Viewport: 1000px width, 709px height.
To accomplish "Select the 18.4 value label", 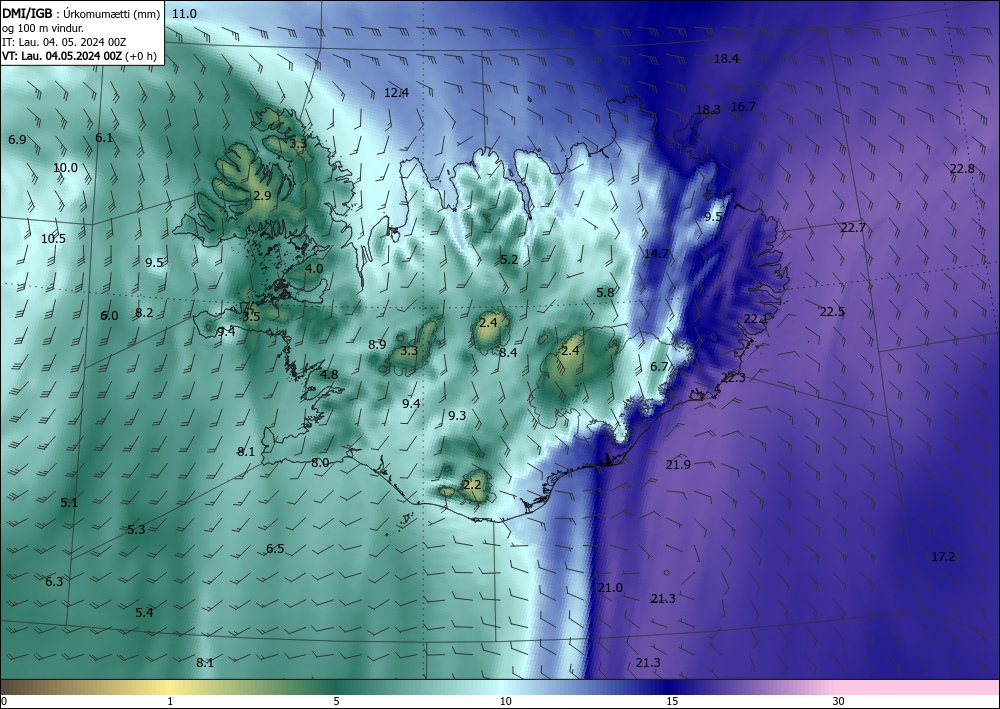I will pyautogui.click(x=726, y=59).
